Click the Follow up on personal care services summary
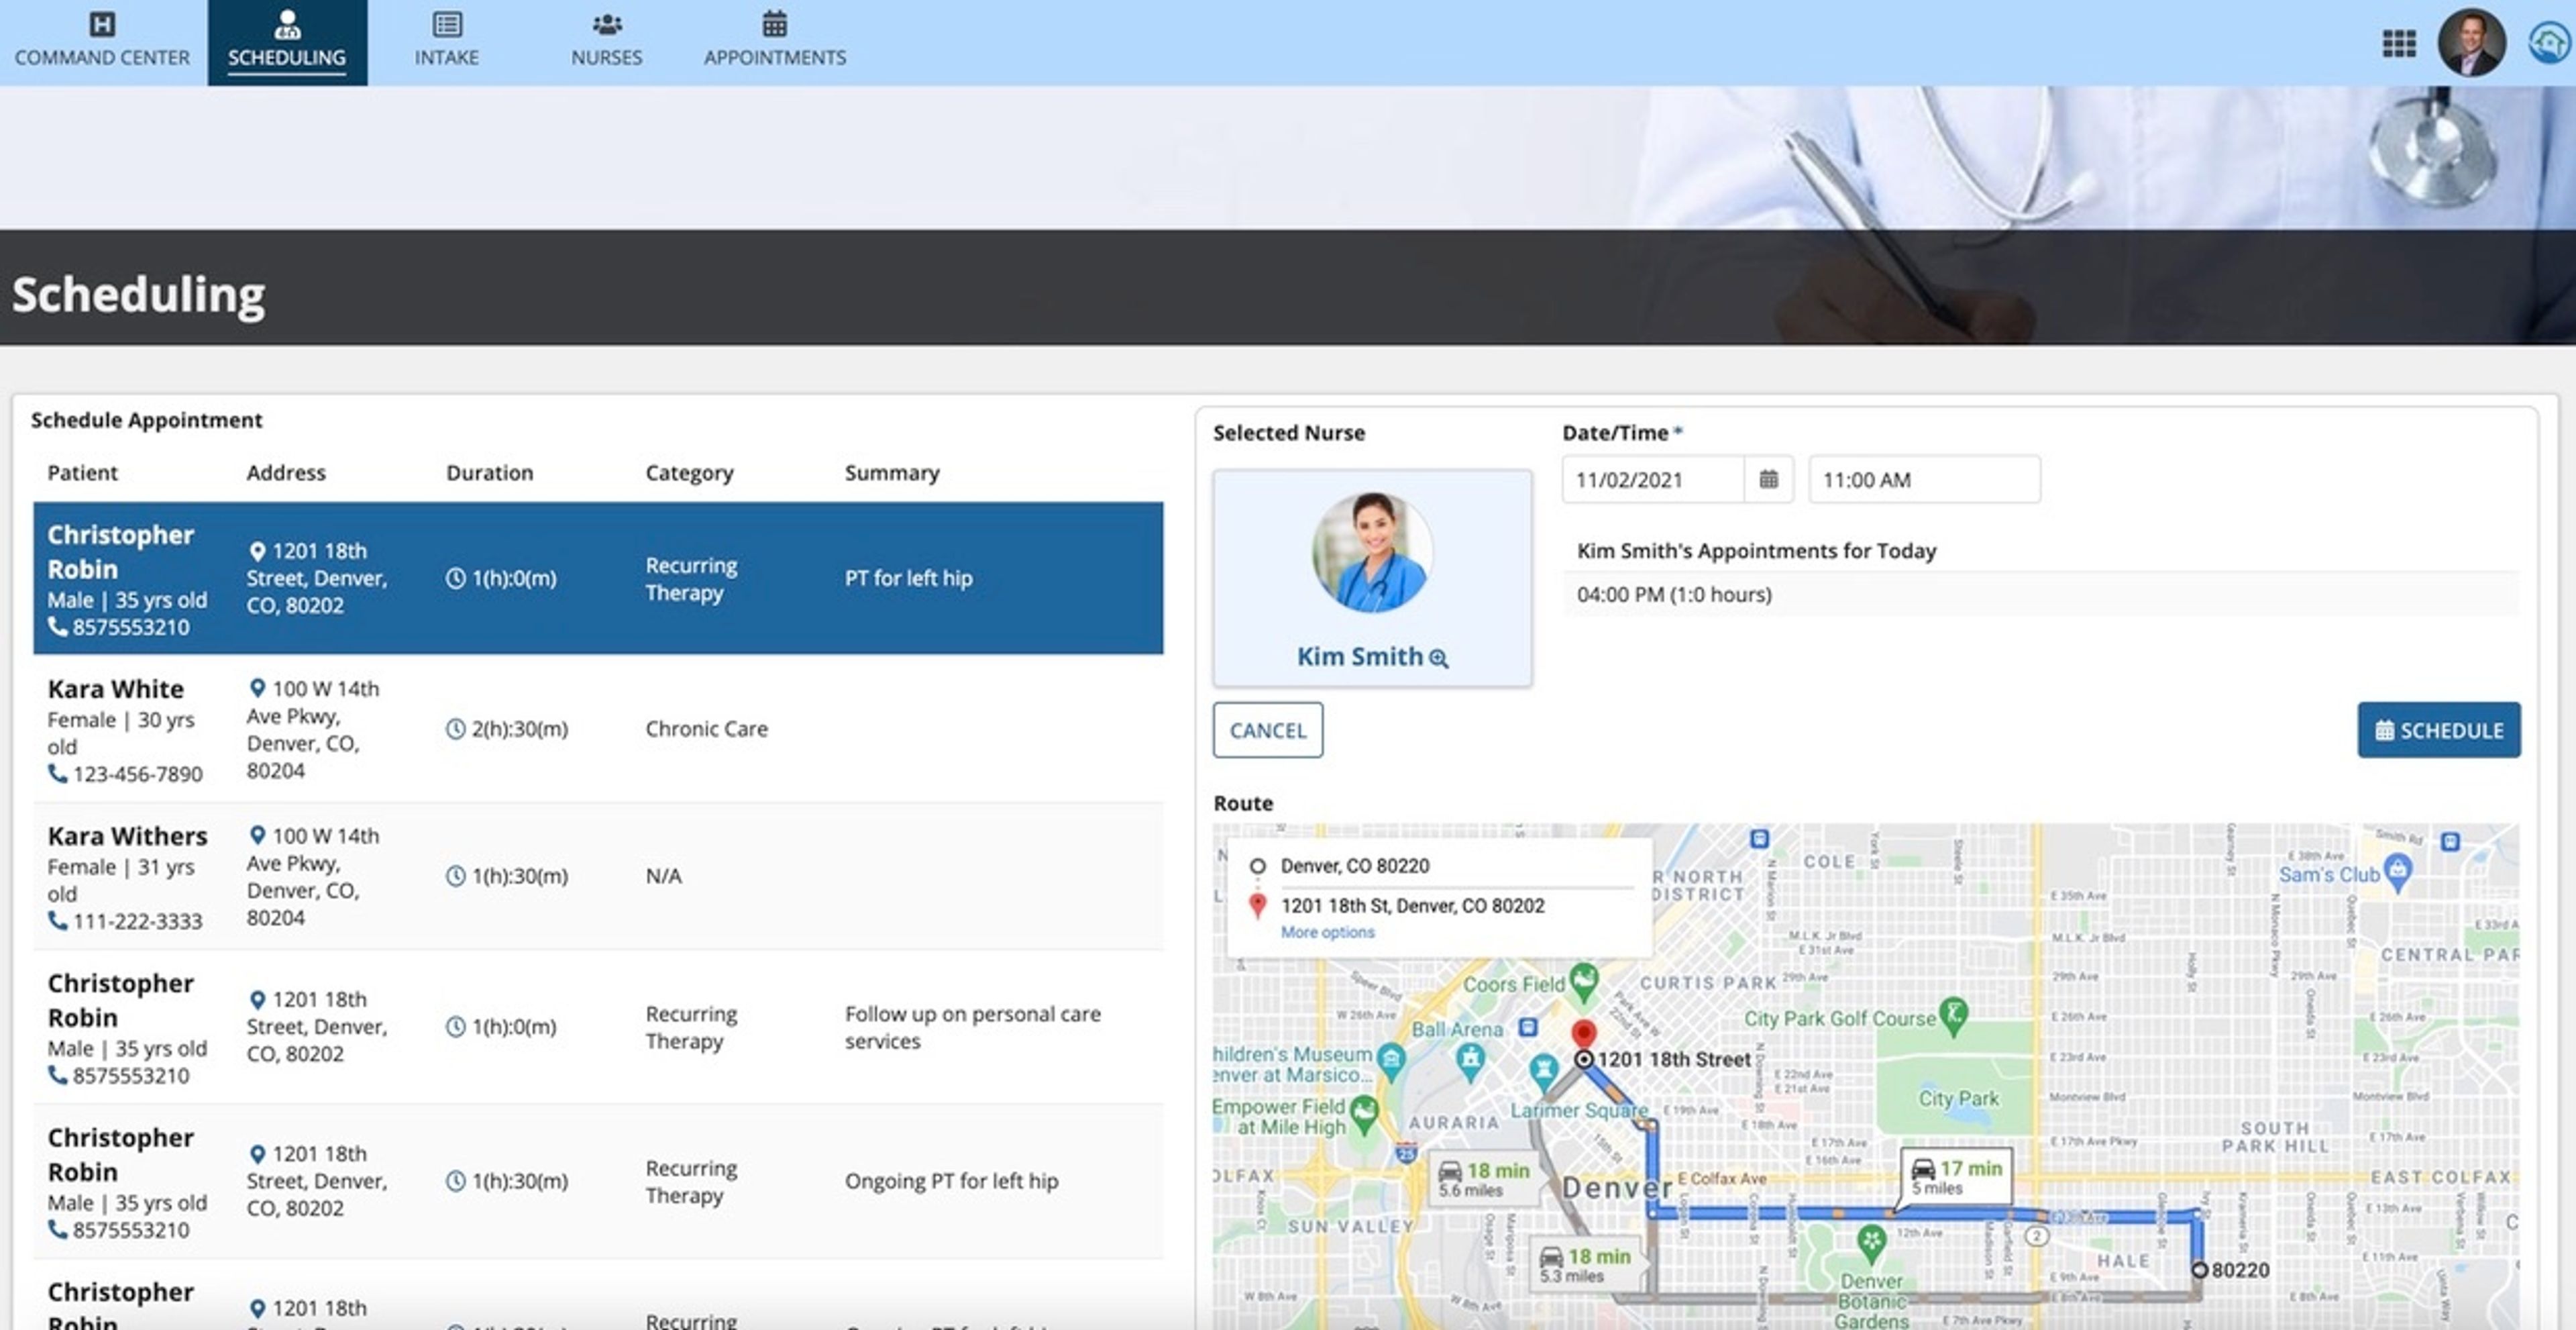The height and width of the screenshot is (1330, 2576). pos(972,1027)
